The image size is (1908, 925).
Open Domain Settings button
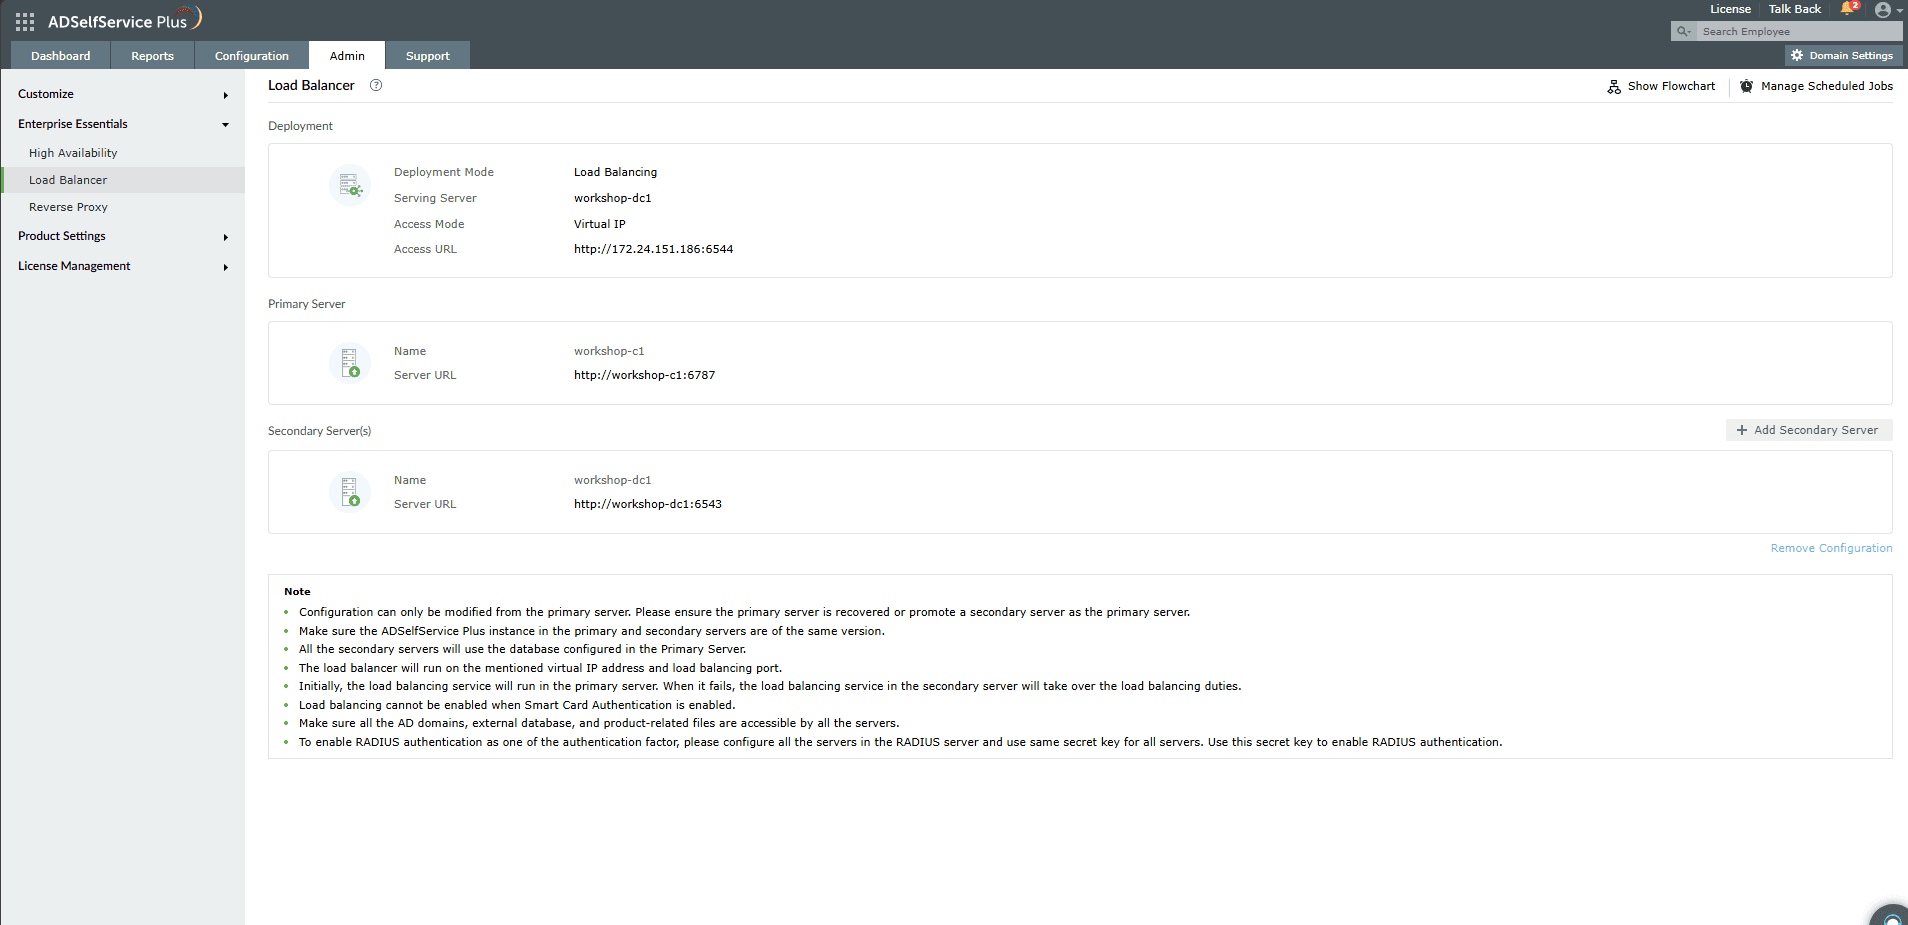click(x=1843, y=56)
